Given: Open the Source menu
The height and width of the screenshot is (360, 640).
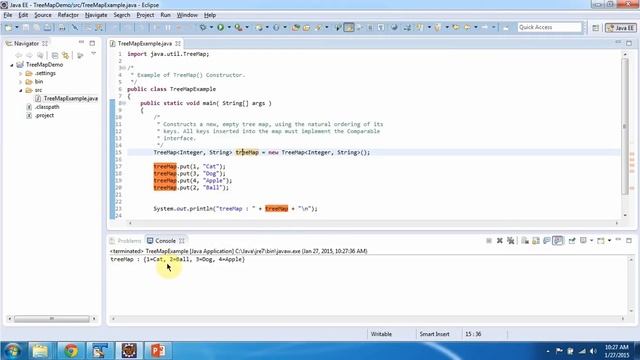Looking at the screenshot, I should (x=43, y=15).
